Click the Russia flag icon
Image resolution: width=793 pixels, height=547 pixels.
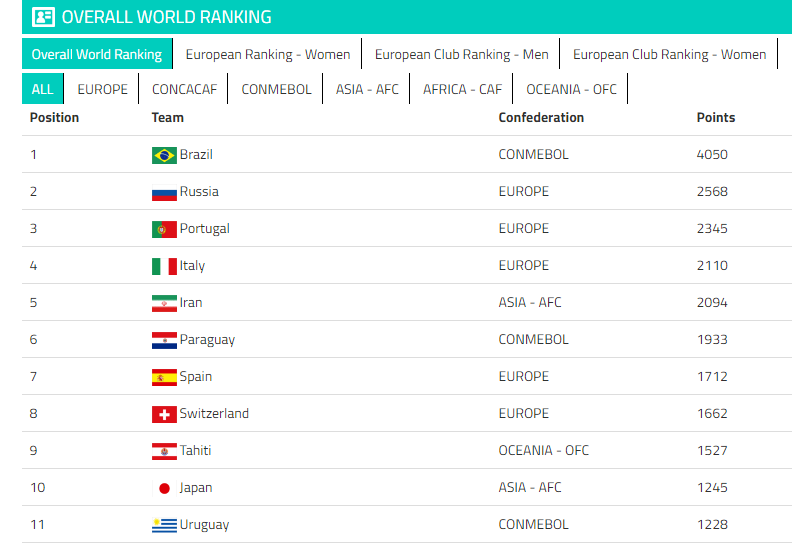pos(164,192)
